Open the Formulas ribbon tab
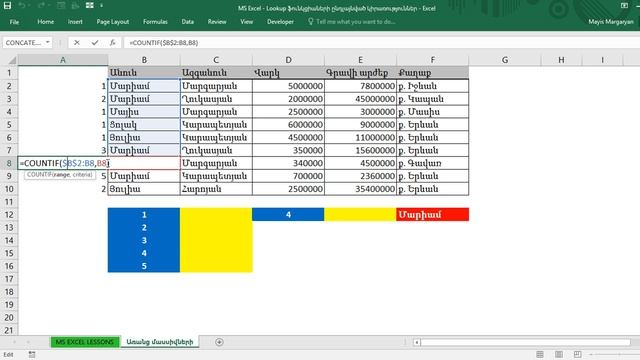Image resolution: width=640 pixels, height=360 pixels. (155, 22)
